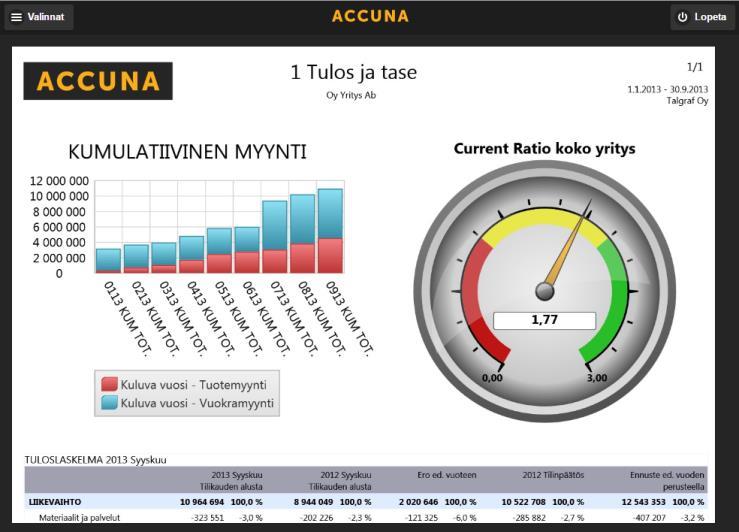The width and height of the screenshot is (739, 532).
Task: Click 'Current Ratio koko yritys' gauge title
Action: click(x=544, y=148)
